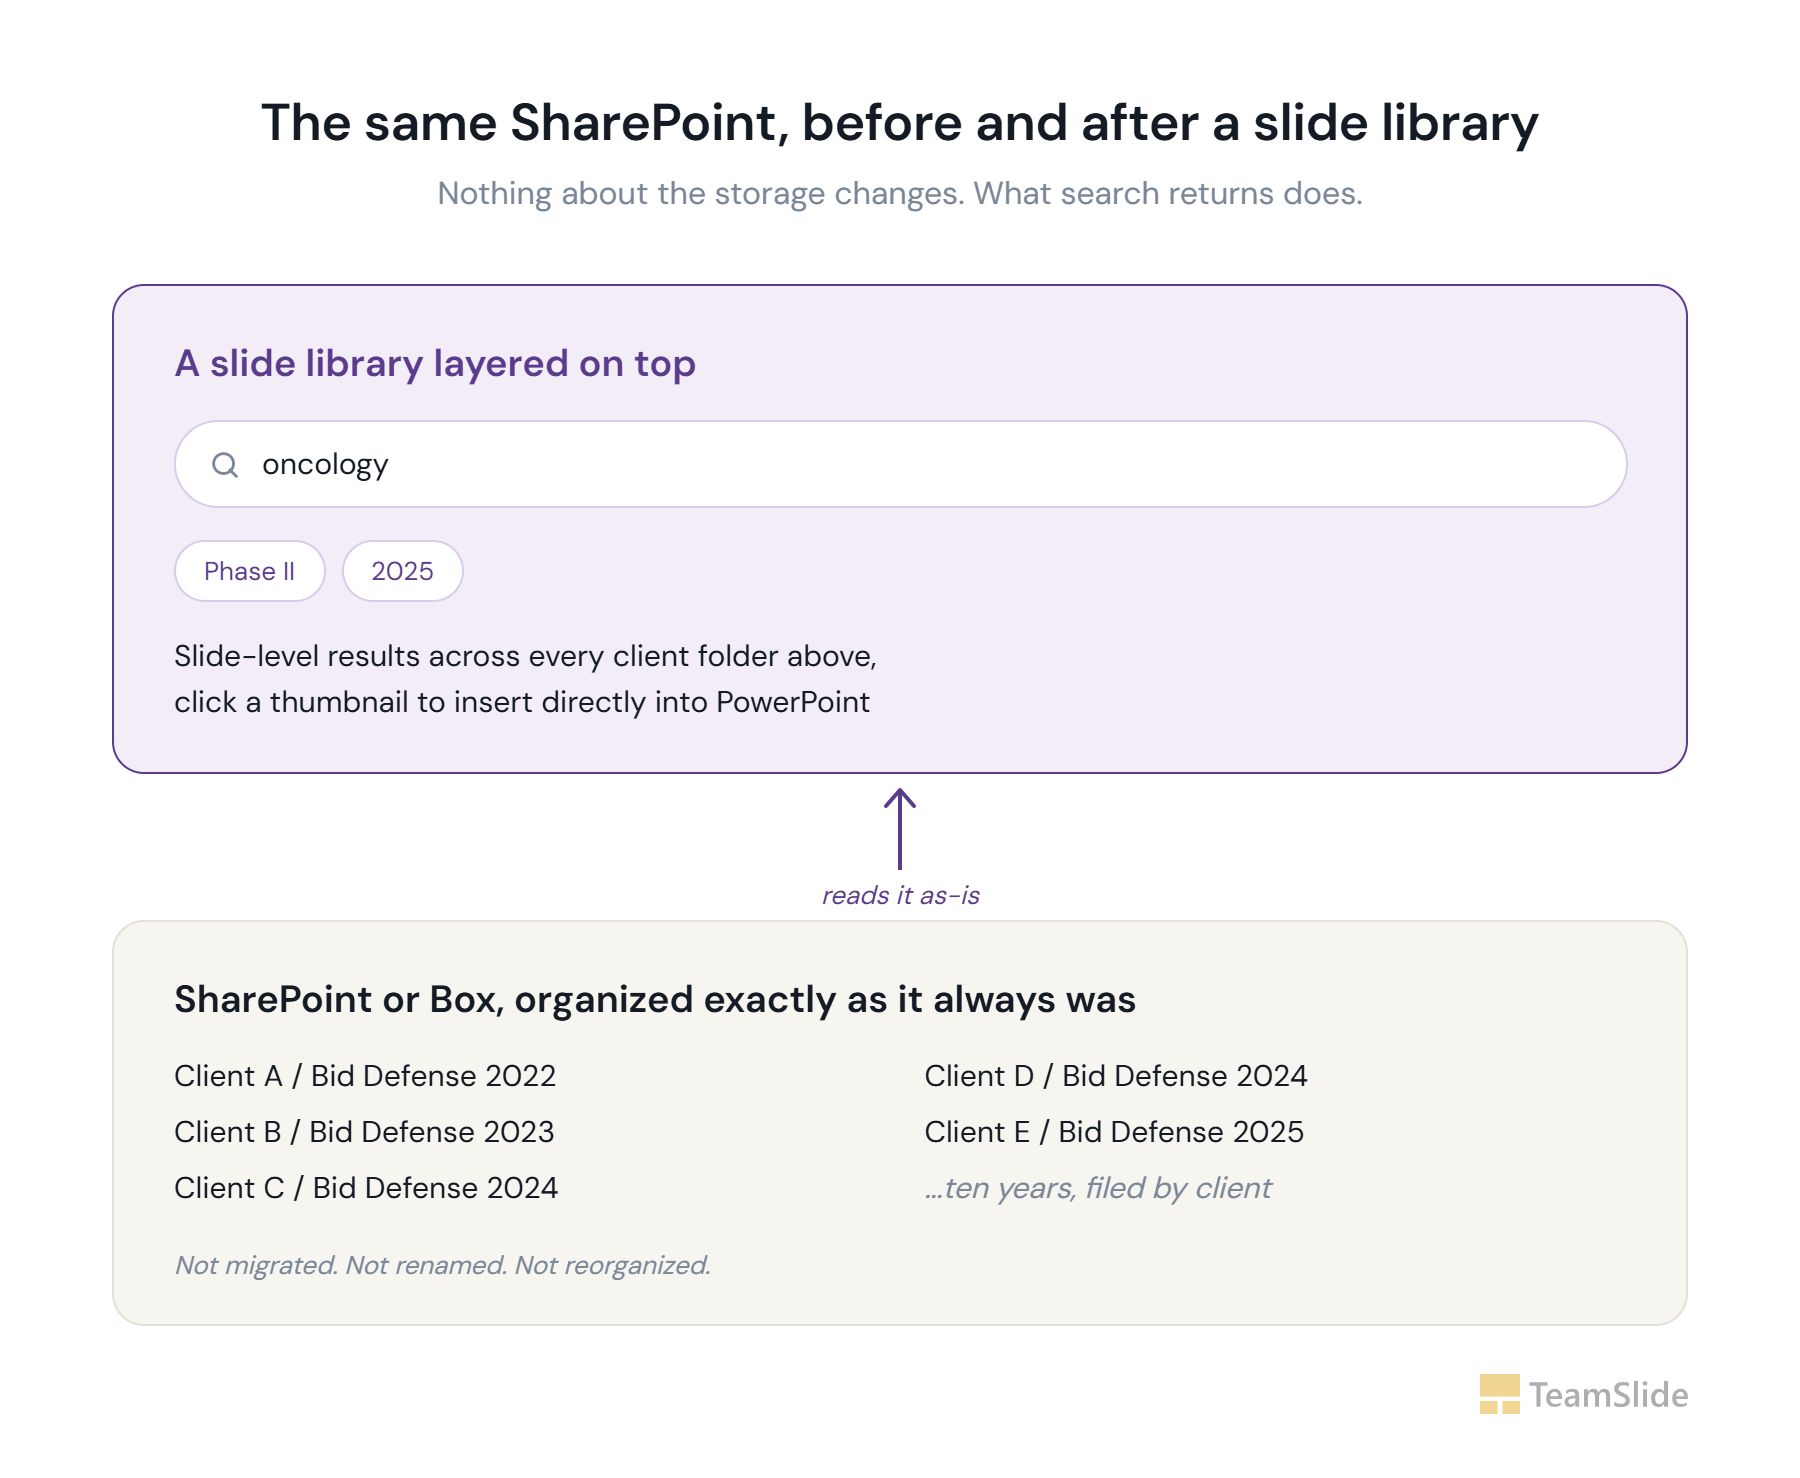This screenshot has height=1478, width=1800.
Task: Toggle the 2025 filter chip
Action: click(402, 571)
